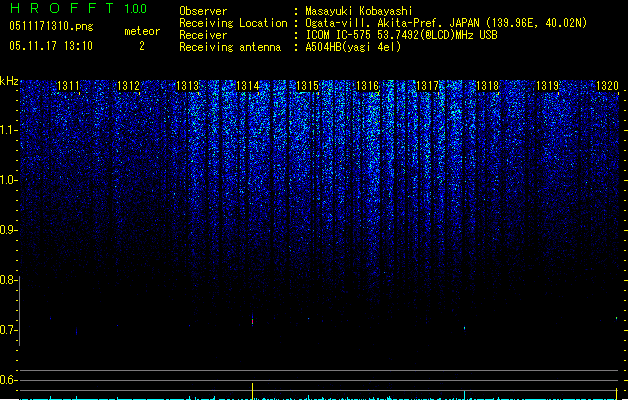Click the 1314 time marker
This screenshot has height=400, width=629.
click(x=248, y=86)
